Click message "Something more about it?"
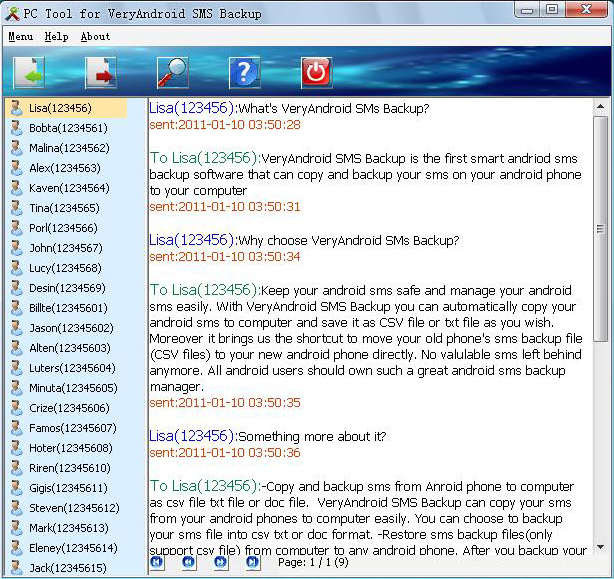This screenshot has width=614, height=579. [312, 437]
